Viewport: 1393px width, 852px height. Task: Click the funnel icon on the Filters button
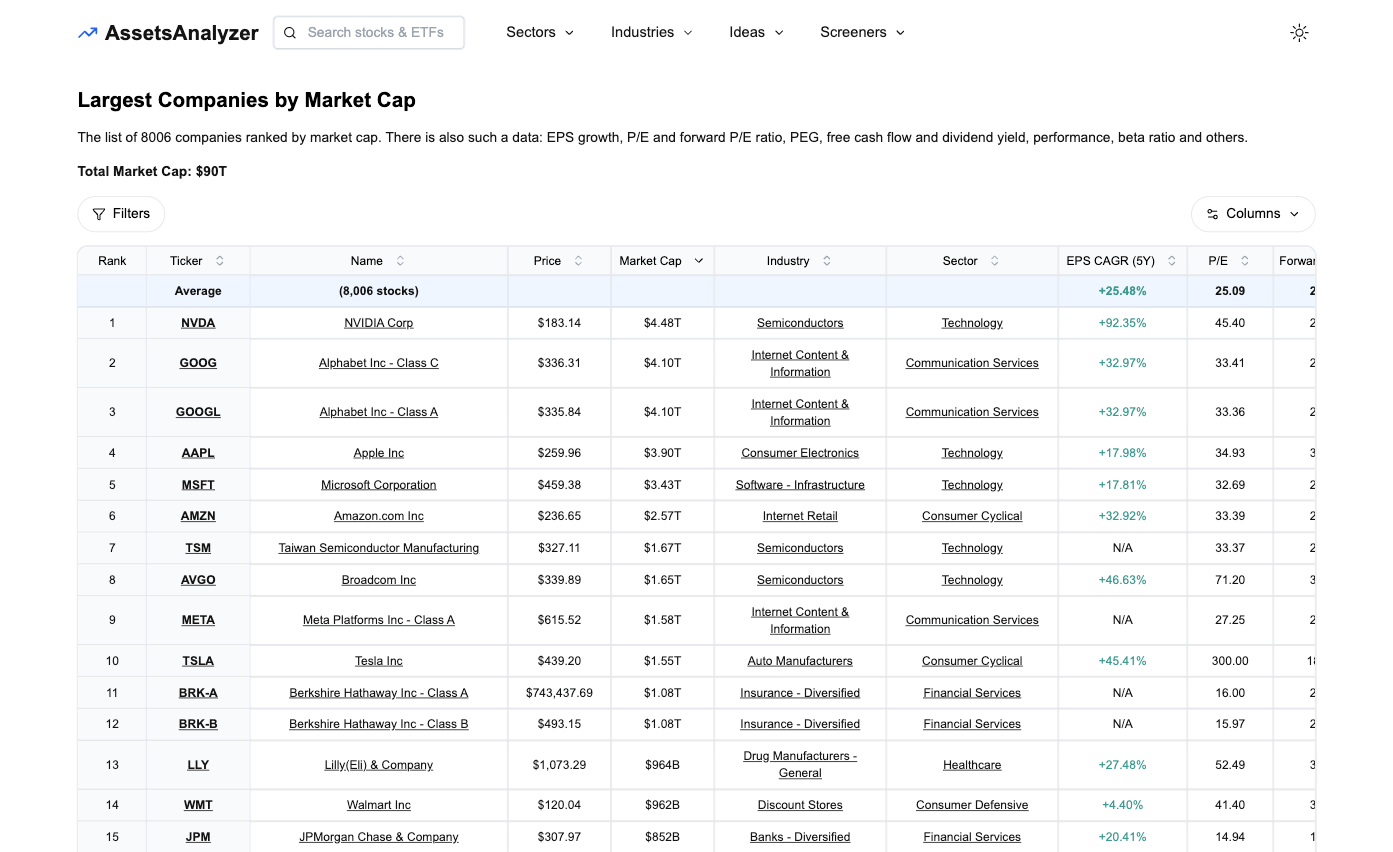[x=98, y=213]
